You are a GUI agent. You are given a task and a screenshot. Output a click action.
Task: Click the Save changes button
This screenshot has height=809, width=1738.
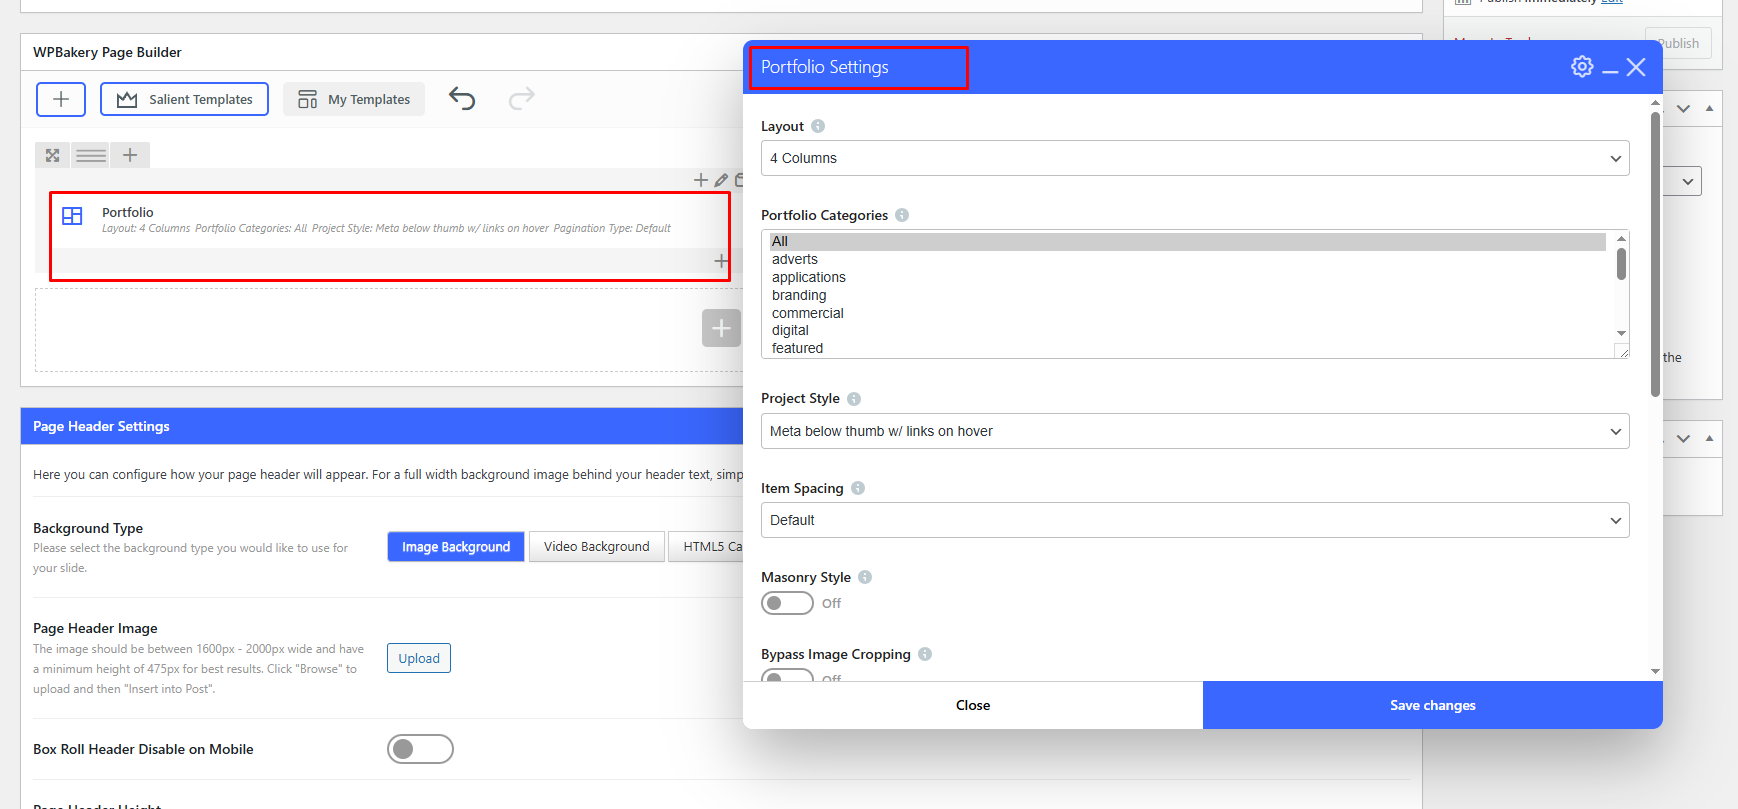[x=1432, y=705]
